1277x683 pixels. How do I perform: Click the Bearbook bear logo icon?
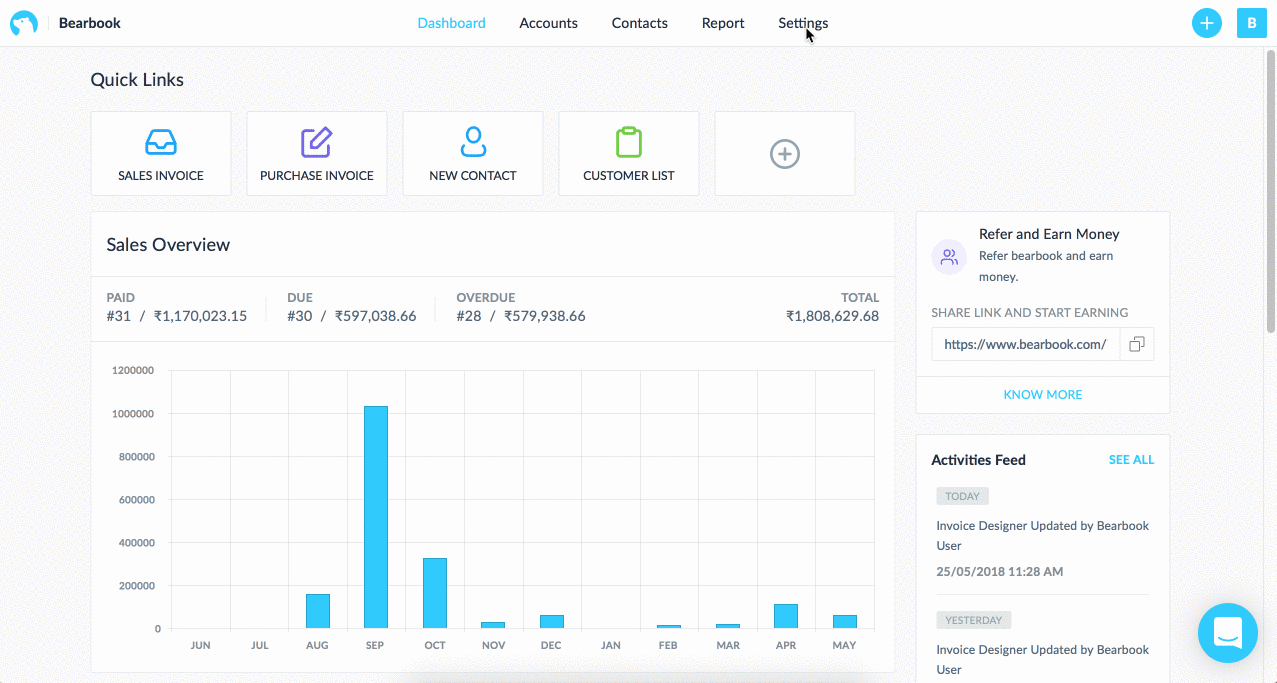point(24,23)
